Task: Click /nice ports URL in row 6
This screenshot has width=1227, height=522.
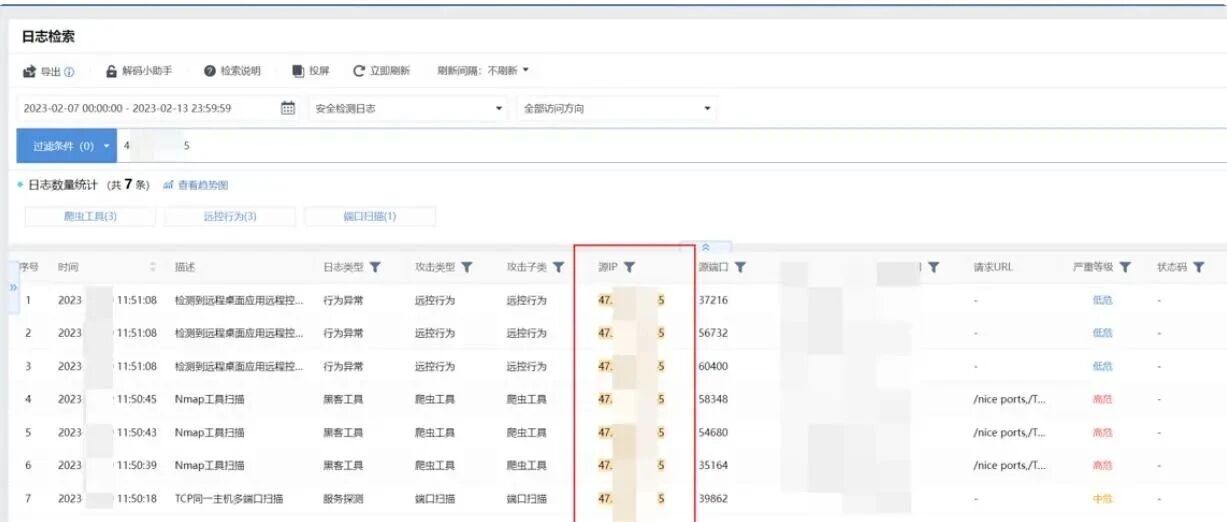Action: pos(1010,465)
